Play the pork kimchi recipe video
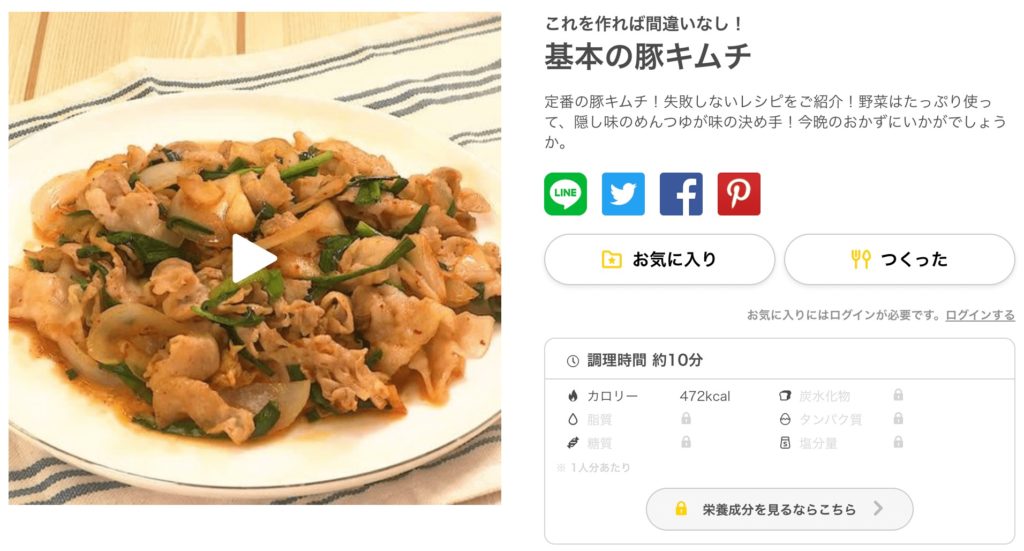1024x551 pixels. coord(254,259)
